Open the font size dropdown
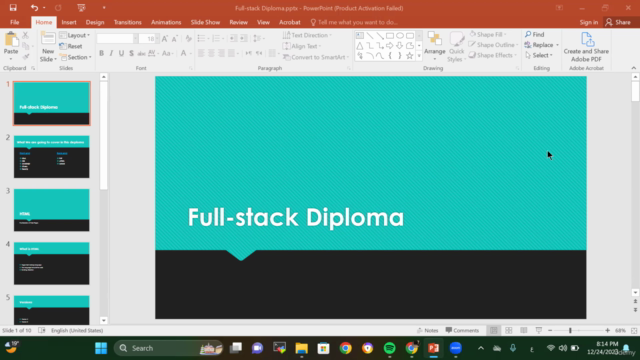The width and height of the screenshot is (640, 360). point(157,39)
